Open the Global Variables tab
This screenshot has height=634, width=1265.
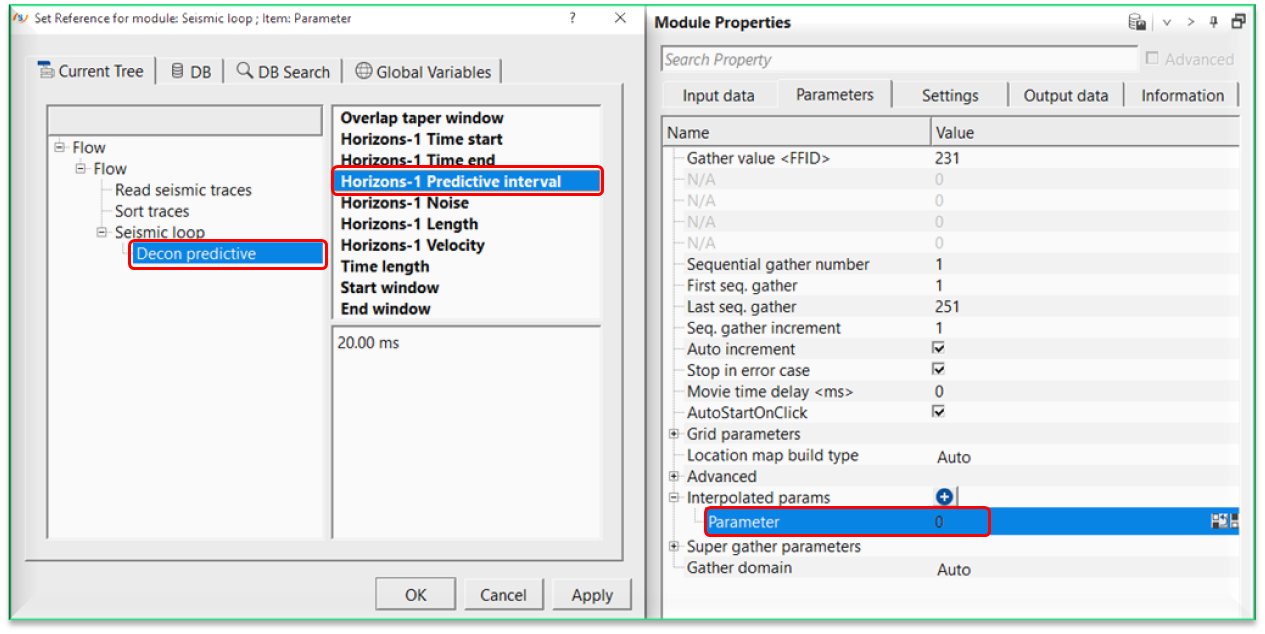pyautogui.click(x=423, y=71)
